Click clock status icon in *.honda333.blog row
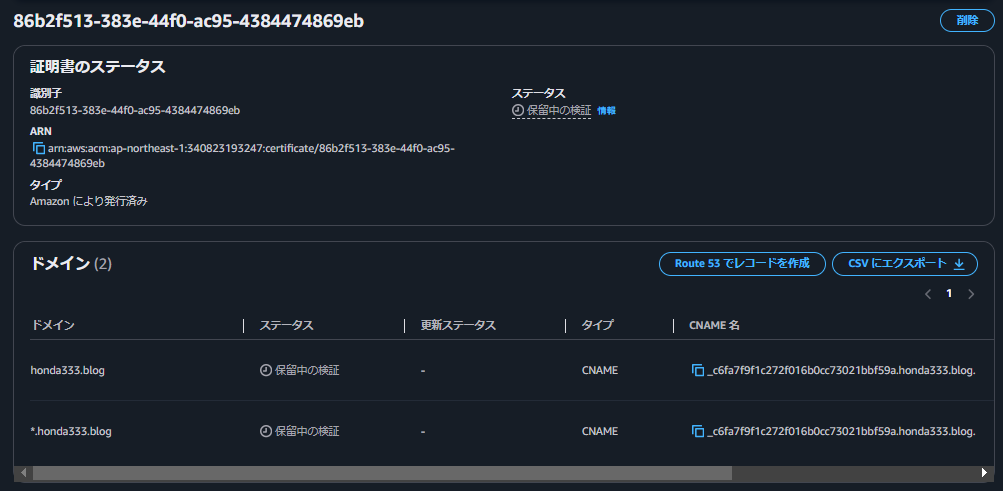The image size is (1003, 491). [x=265, y=432]
